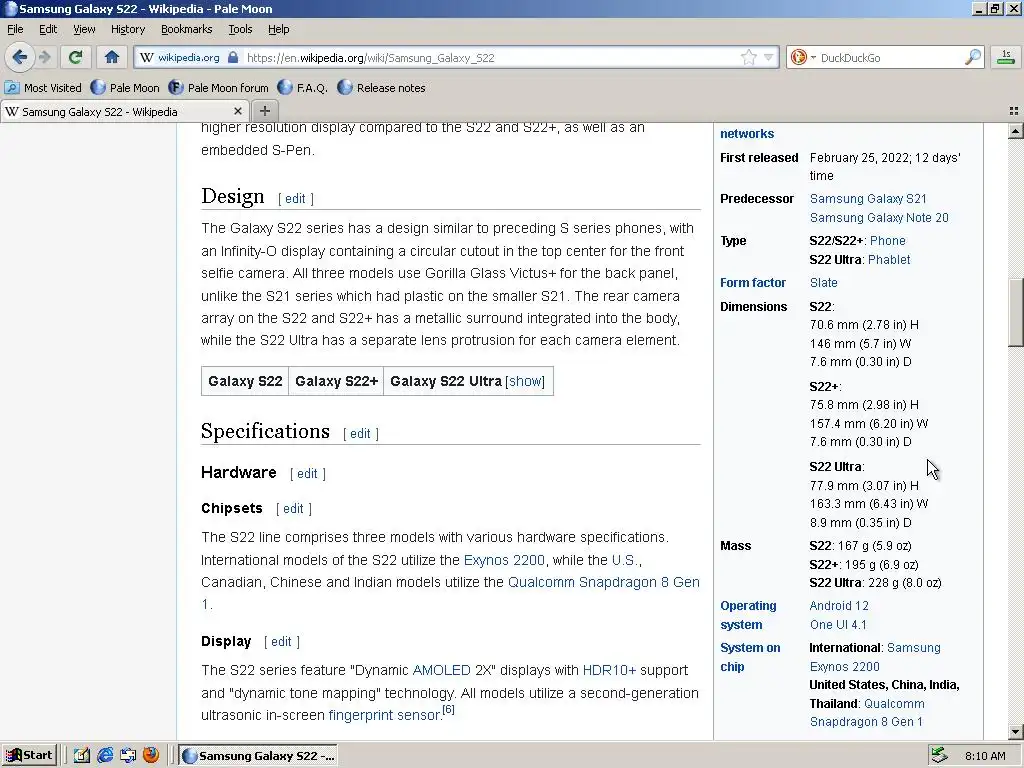Open the Bookmarks menu

pos(187,29)
